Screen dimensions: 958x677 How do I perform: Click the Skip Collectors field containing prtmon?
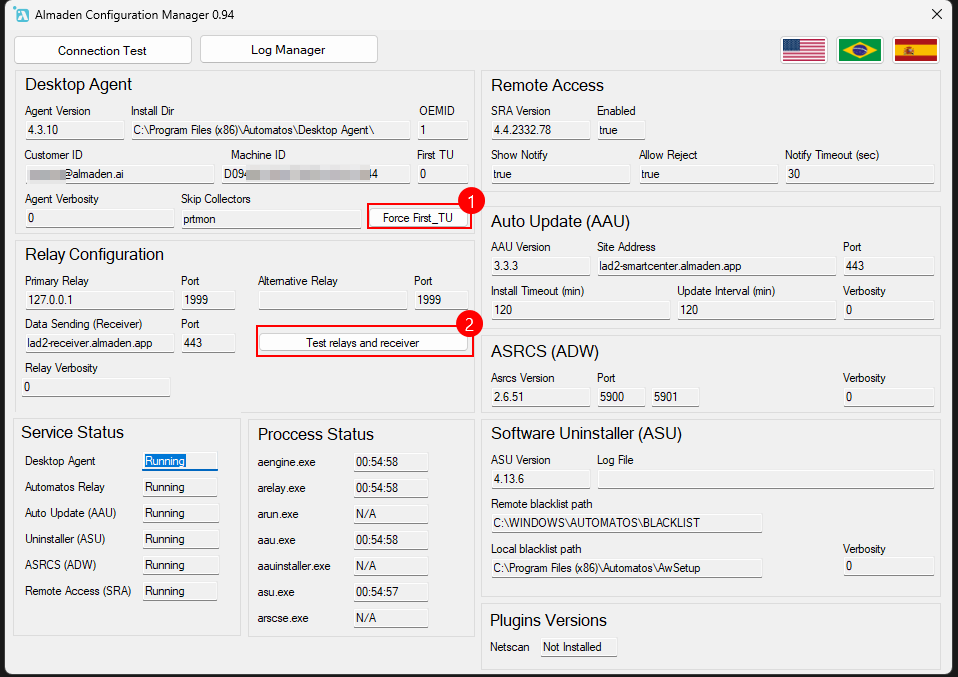coord(271,219)
